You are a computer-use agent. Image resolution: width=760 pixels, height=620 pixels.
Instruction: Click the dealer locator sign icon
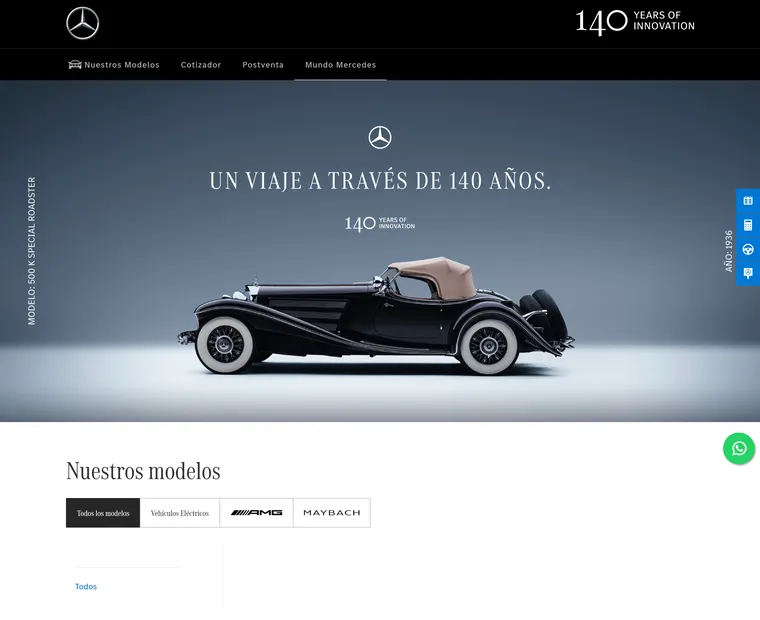pos(748,273)
